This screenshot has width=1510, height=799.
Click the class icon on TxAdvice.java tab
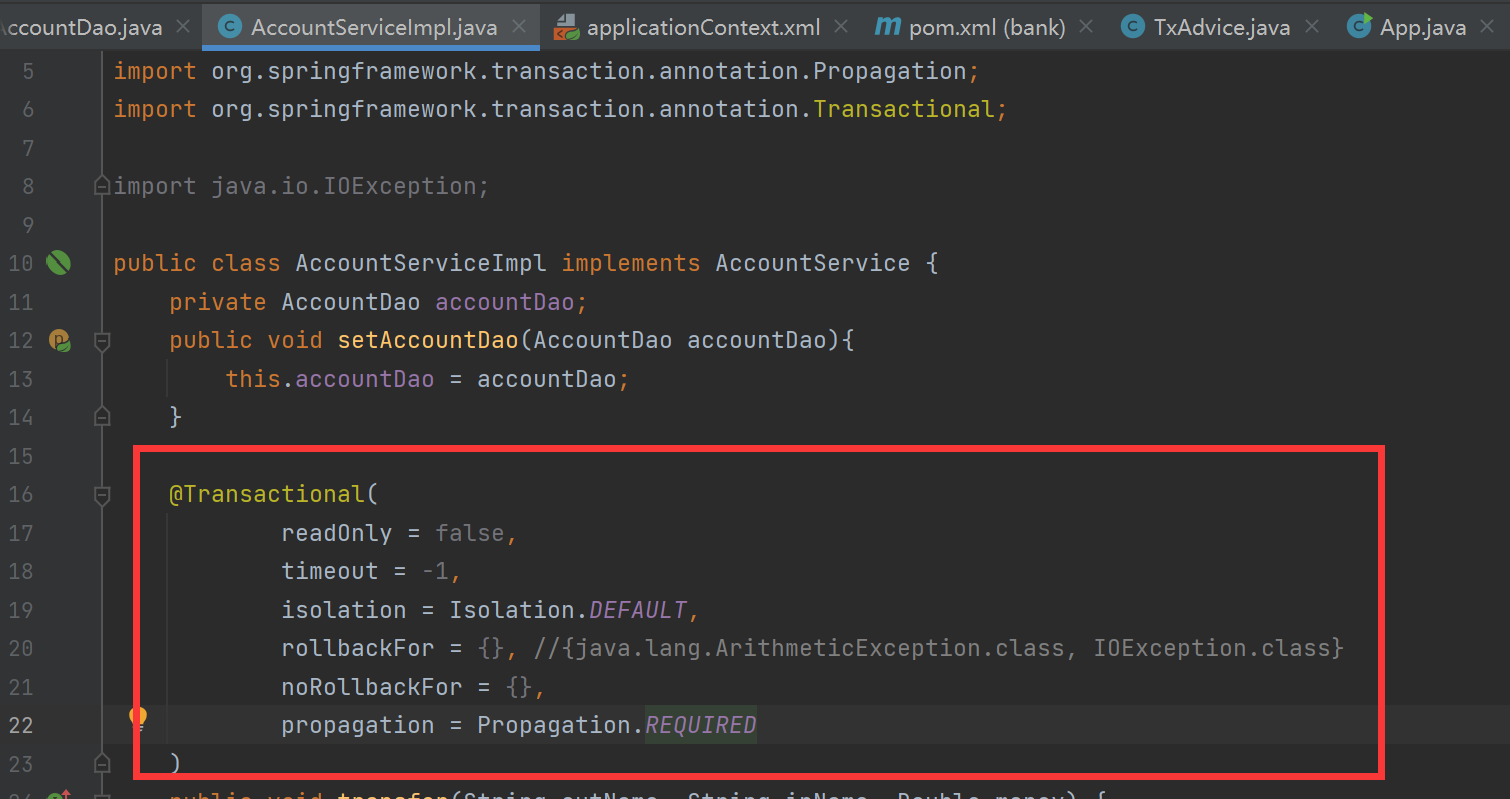coord(1133,27)
